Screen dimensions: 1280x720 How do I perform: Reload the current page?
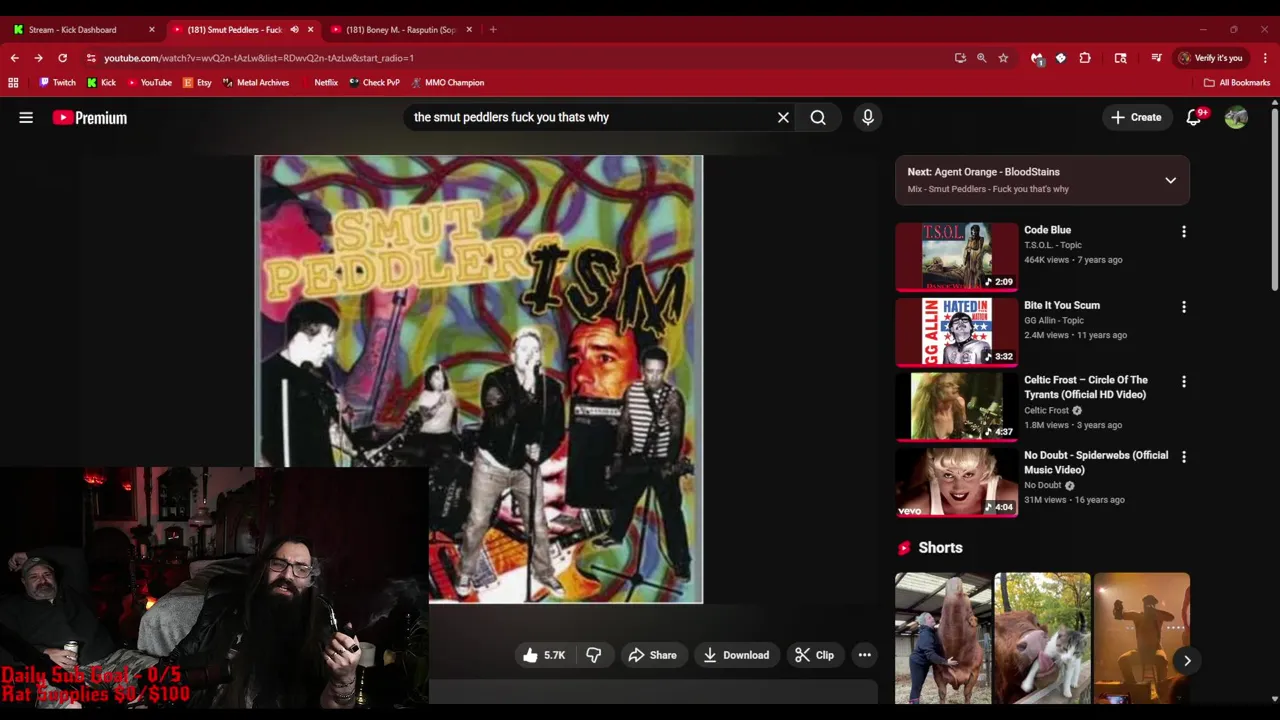pos(63,58)
